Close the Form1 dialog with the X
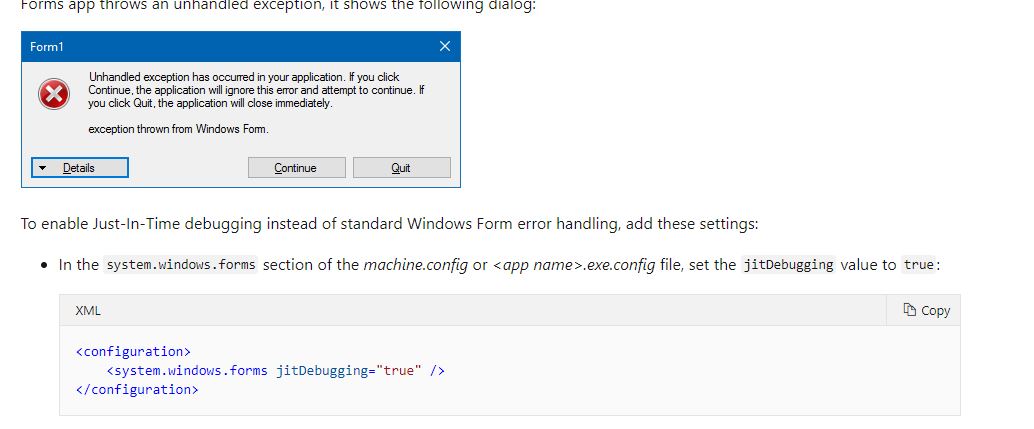 (x=445, y=46)
